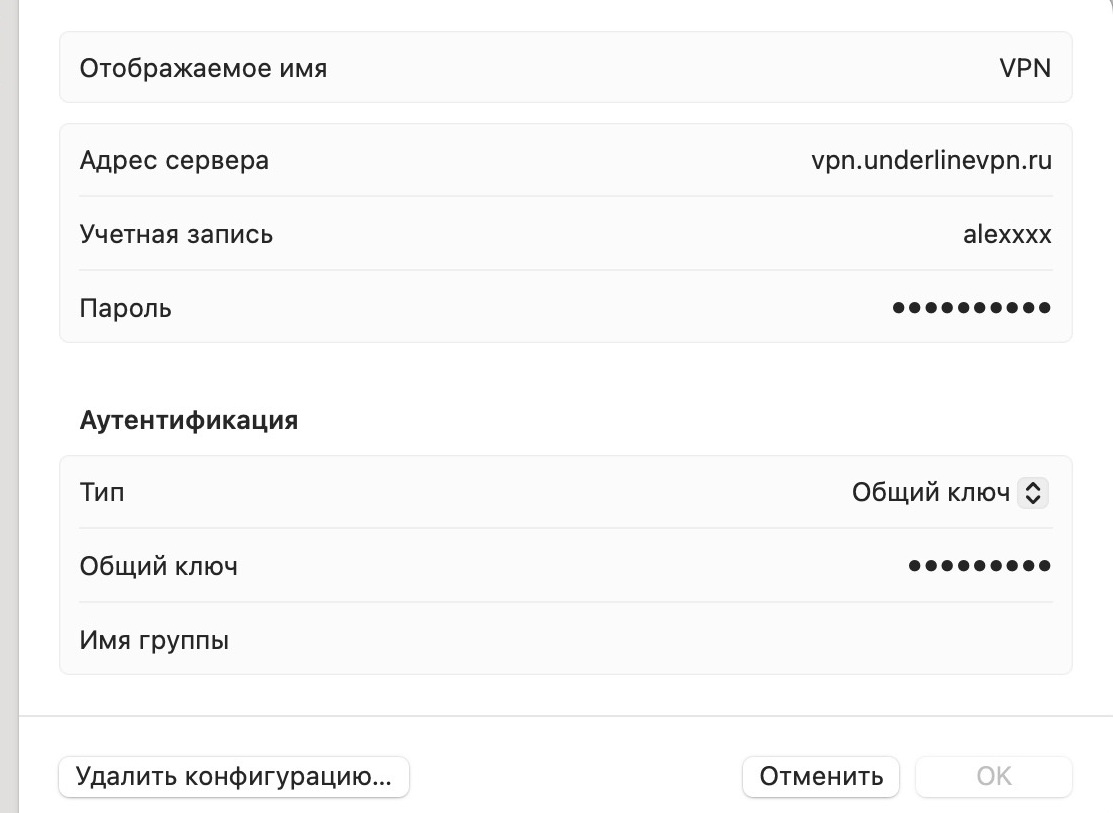
Task: Click the server address "vpn.underlinevpn.ru" field
Action: (x=931, y=160)
